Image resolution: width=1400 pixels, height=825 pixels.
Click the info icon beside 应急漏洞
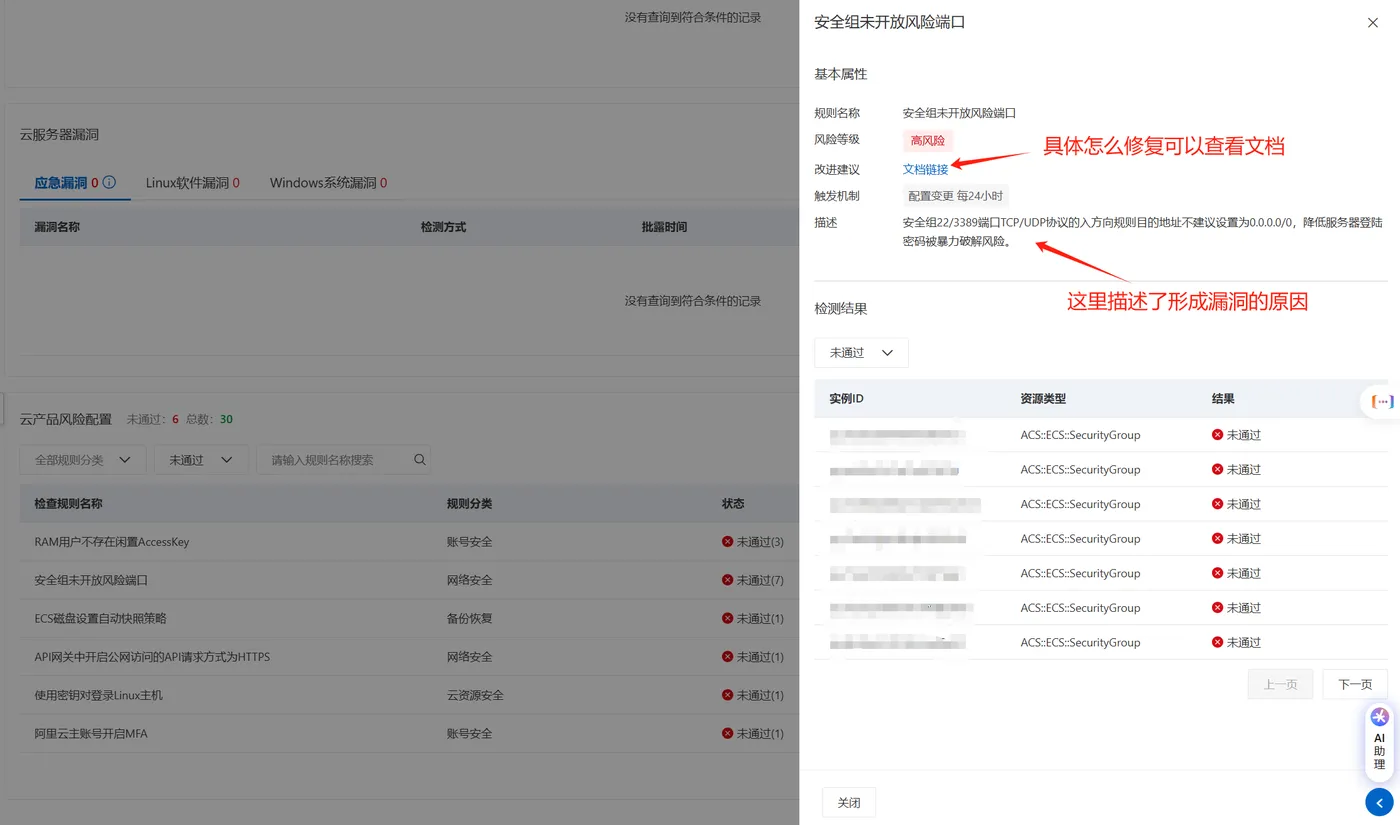[x=109, y=183]
